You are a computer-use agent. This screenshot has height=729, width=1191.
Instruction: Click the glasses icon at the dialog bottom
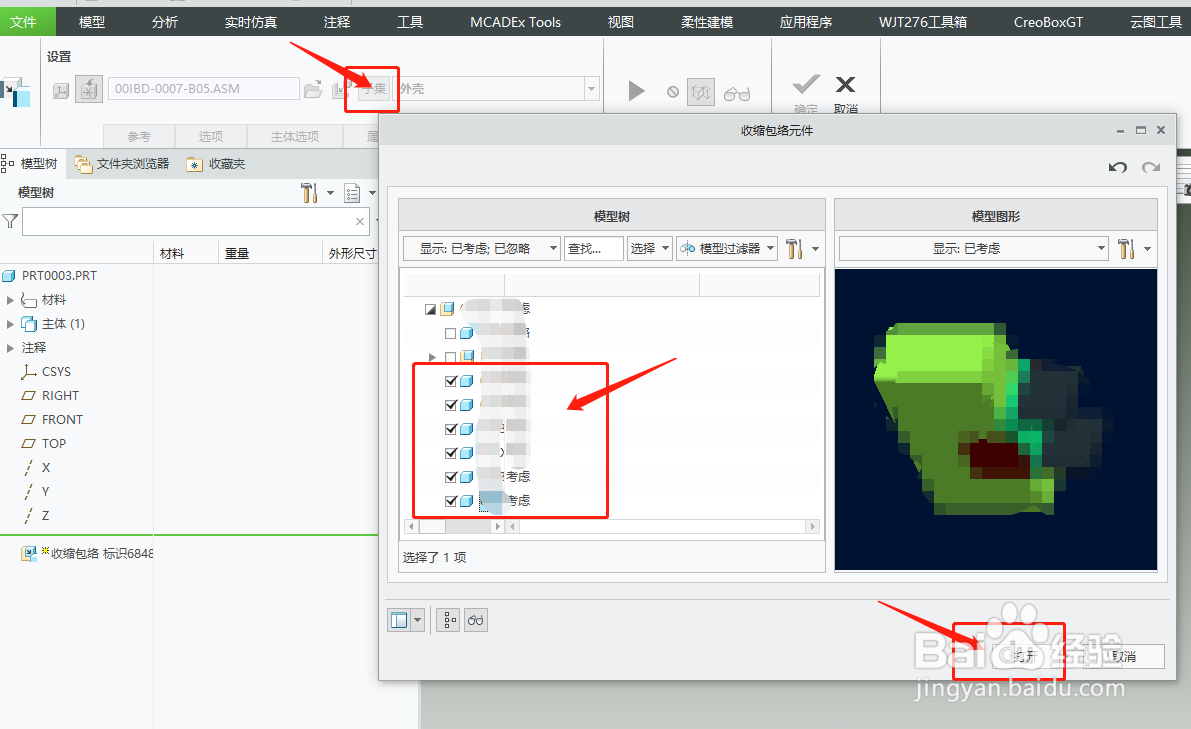(x=475, y=620)
